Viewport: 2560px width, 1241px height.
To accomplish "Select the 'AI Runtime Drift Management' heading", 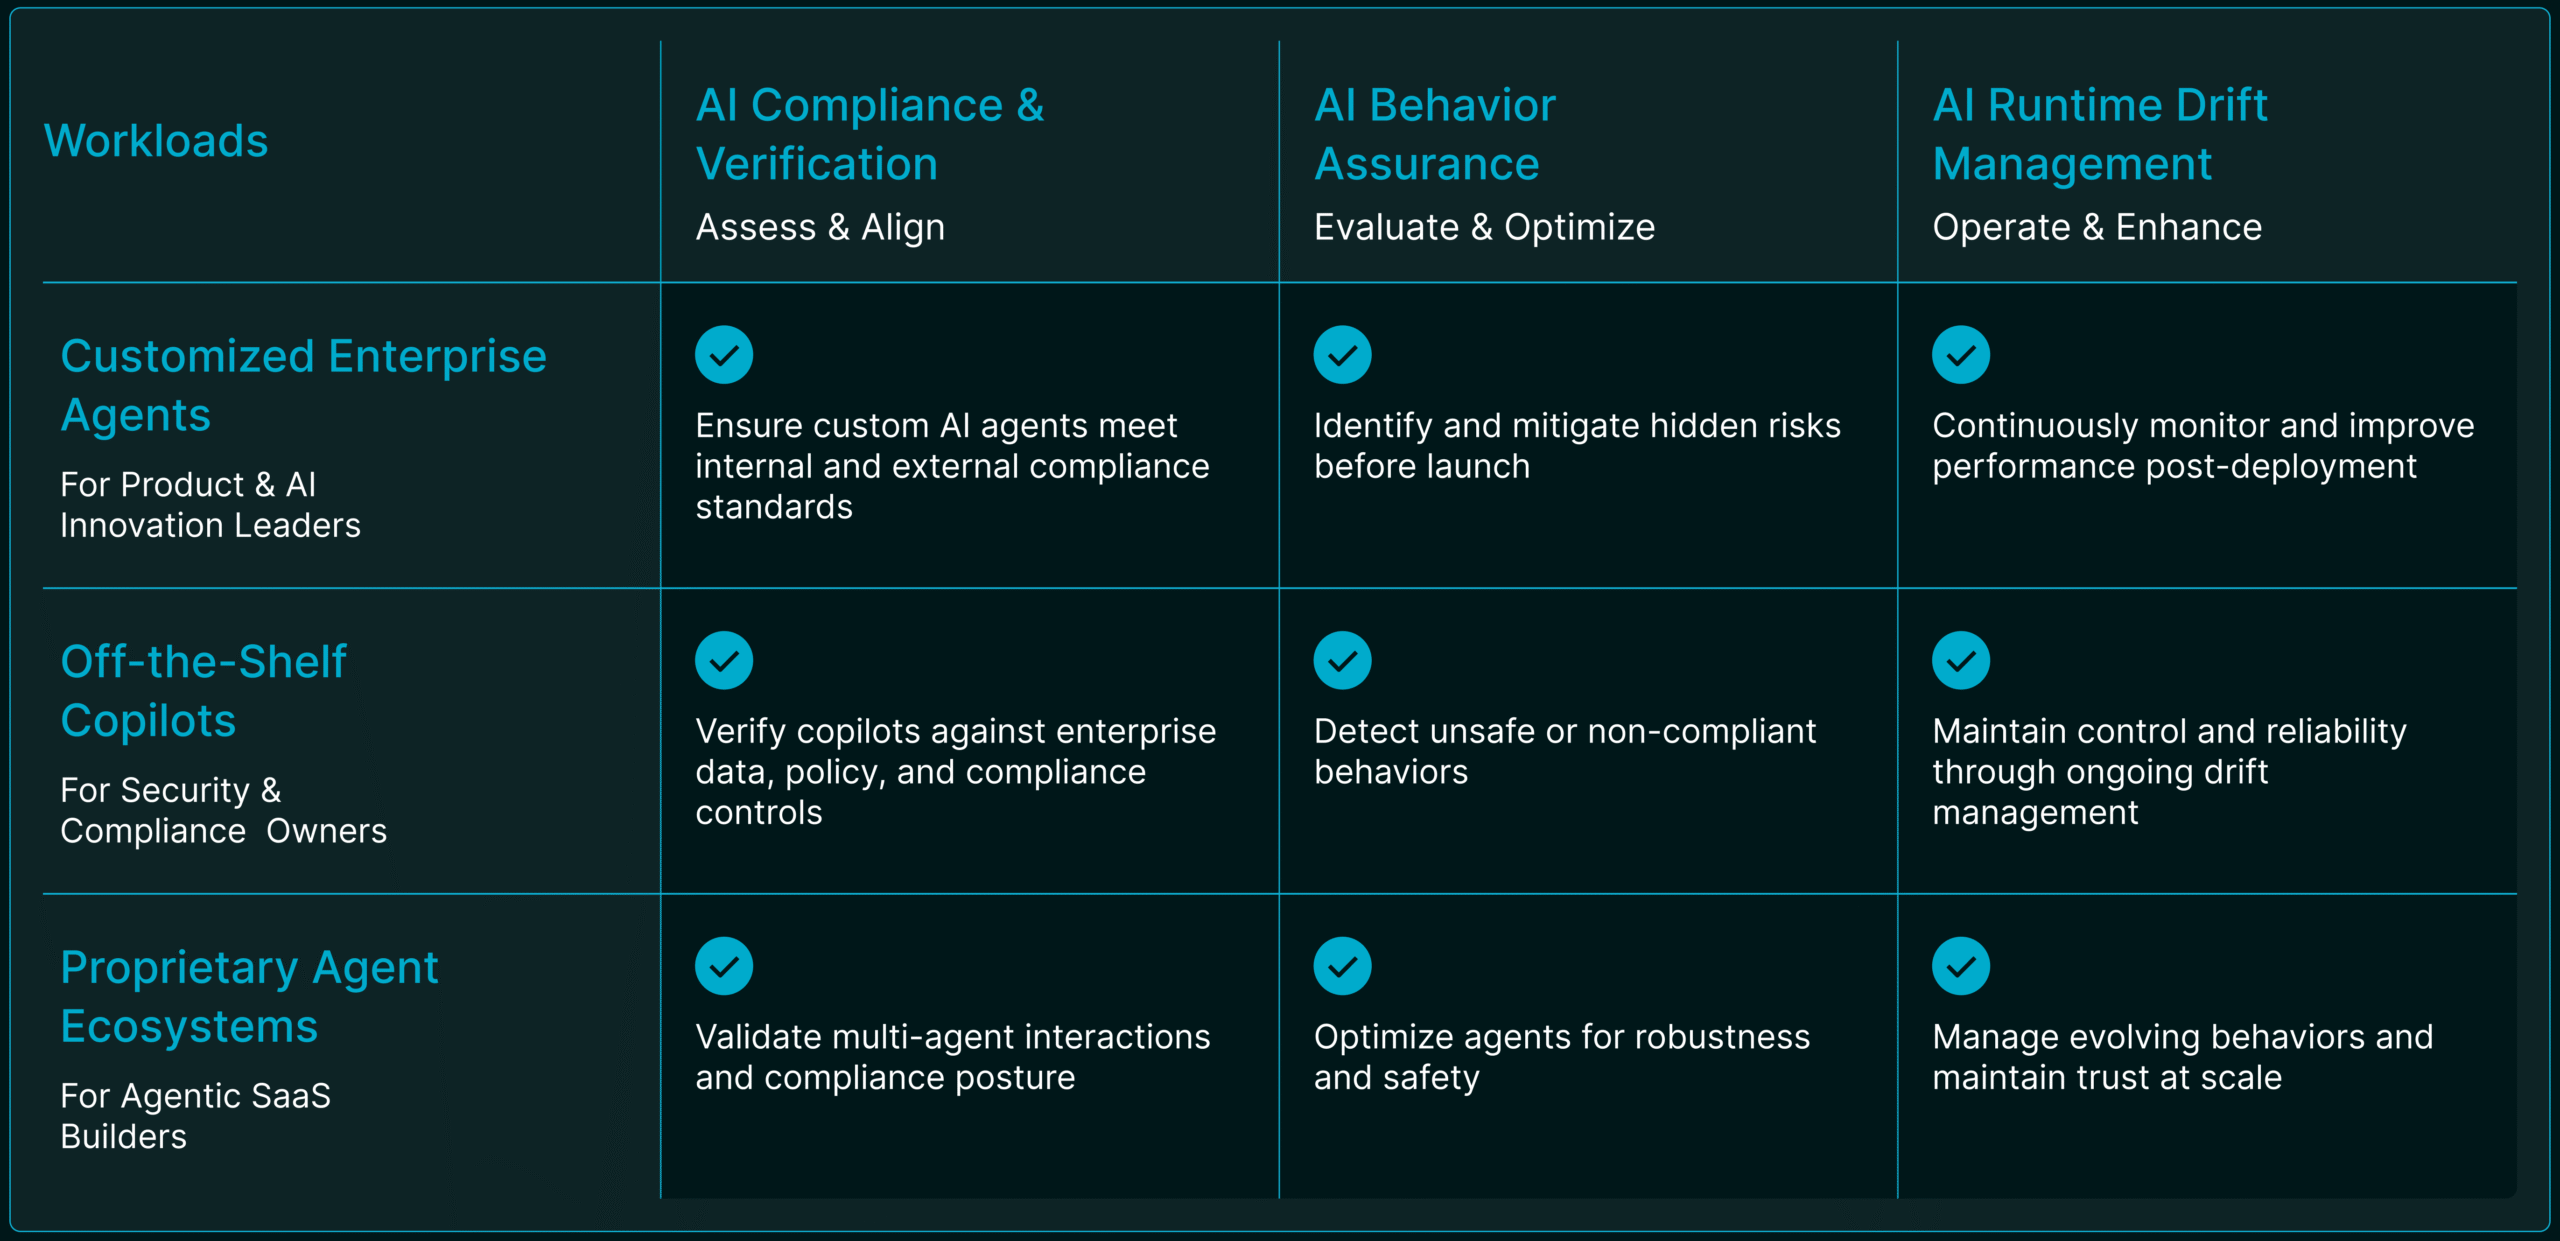I will (x=2099, y=134).
